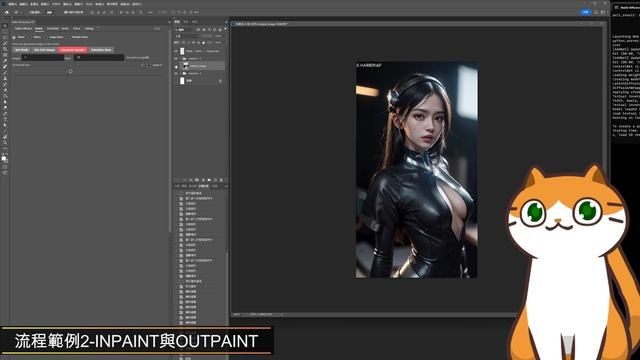640x360 pixels.
Task: Toggle visibility of the topmost layer
Action: 176,51
